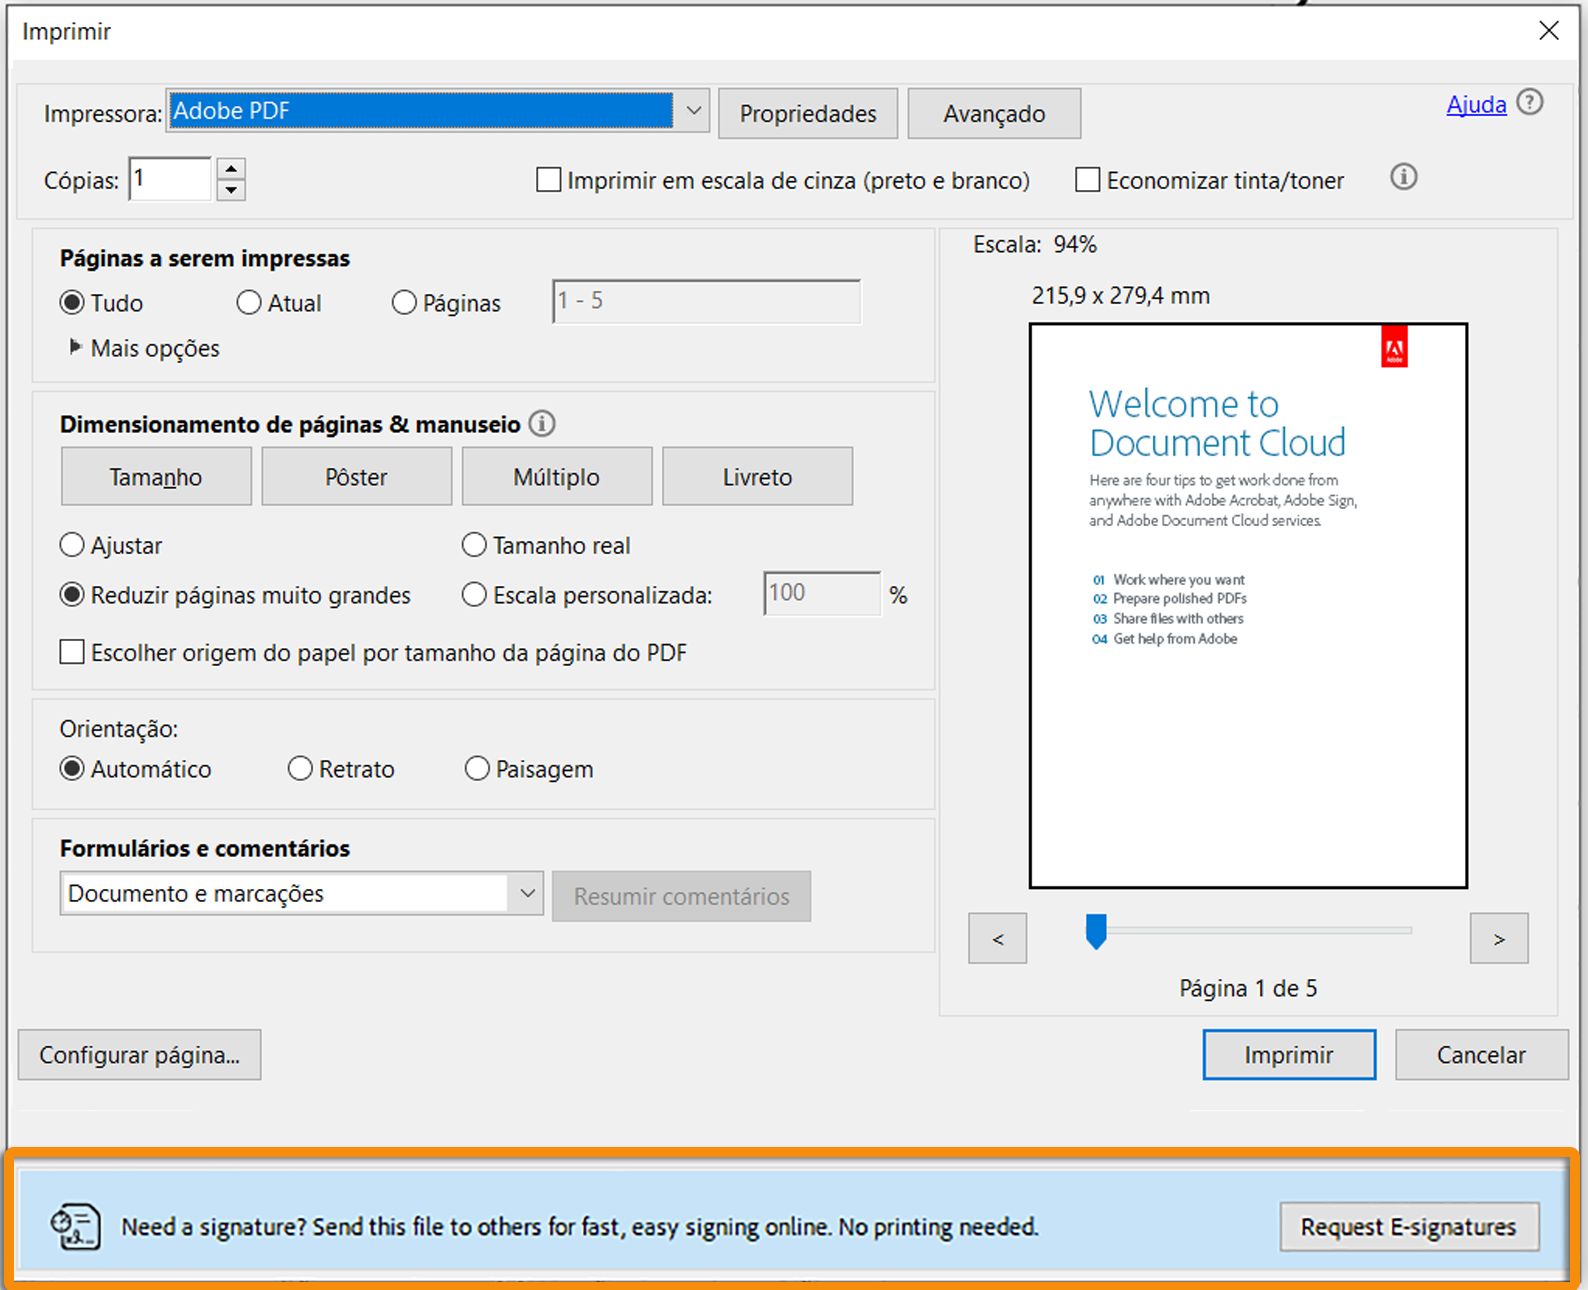Click the page range field showing 1 - 5
Viewport: 1588px width, 1290px height.
[x=706, y=301]
